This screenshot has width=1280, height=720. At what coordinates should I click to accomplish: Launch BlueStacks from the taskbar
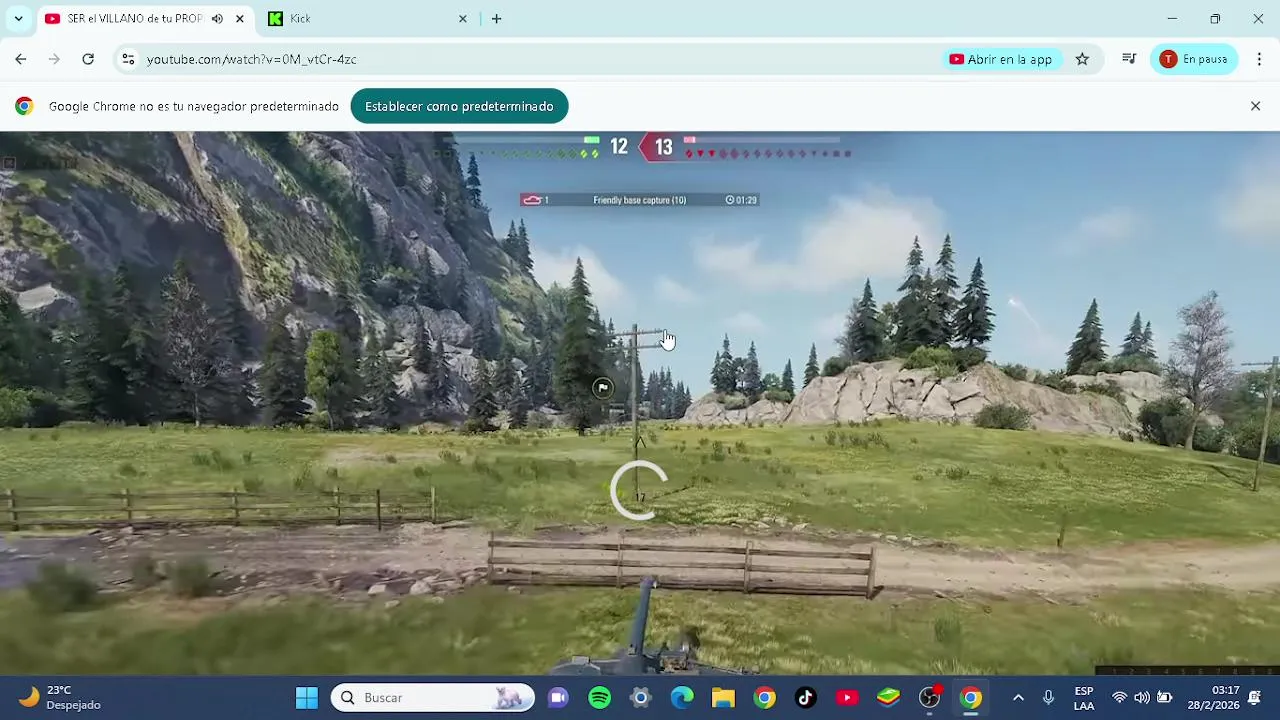[x=888, y=697]
